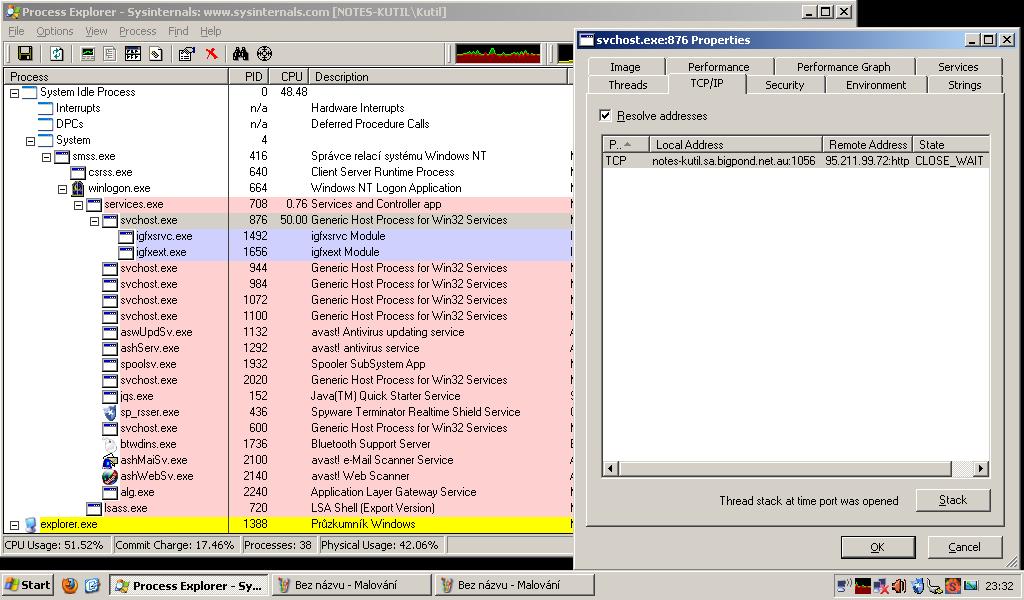This screenshot has width=1024, height=600.
Task: Uncheck the Resolve addresses checkbox
Action: point(605,116)
